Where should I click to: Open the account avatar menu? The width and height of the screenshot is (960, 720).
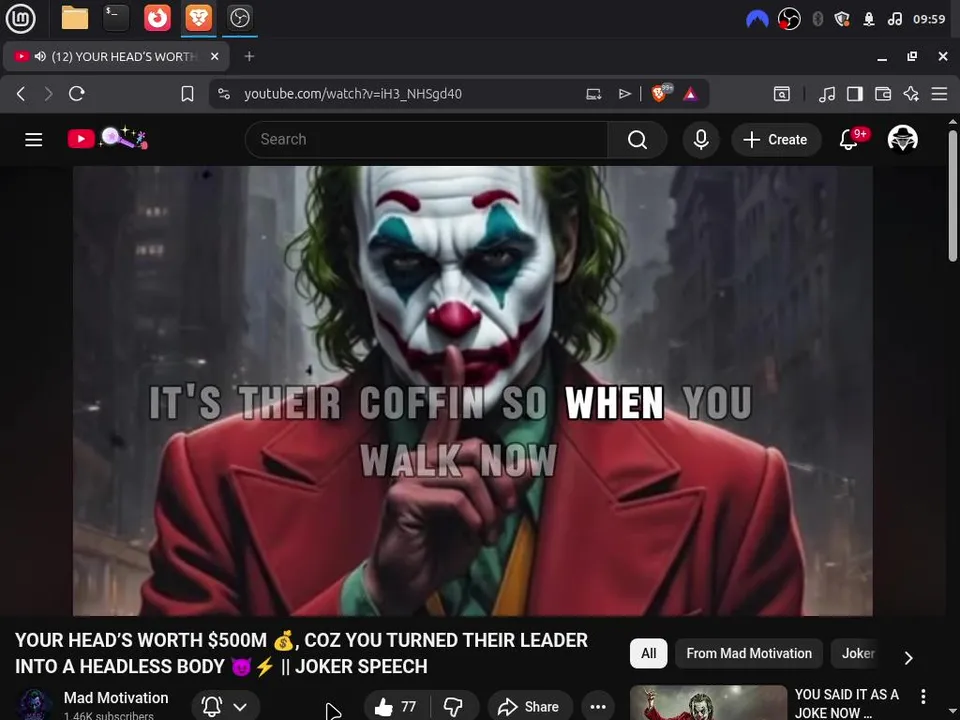(902, 138)
